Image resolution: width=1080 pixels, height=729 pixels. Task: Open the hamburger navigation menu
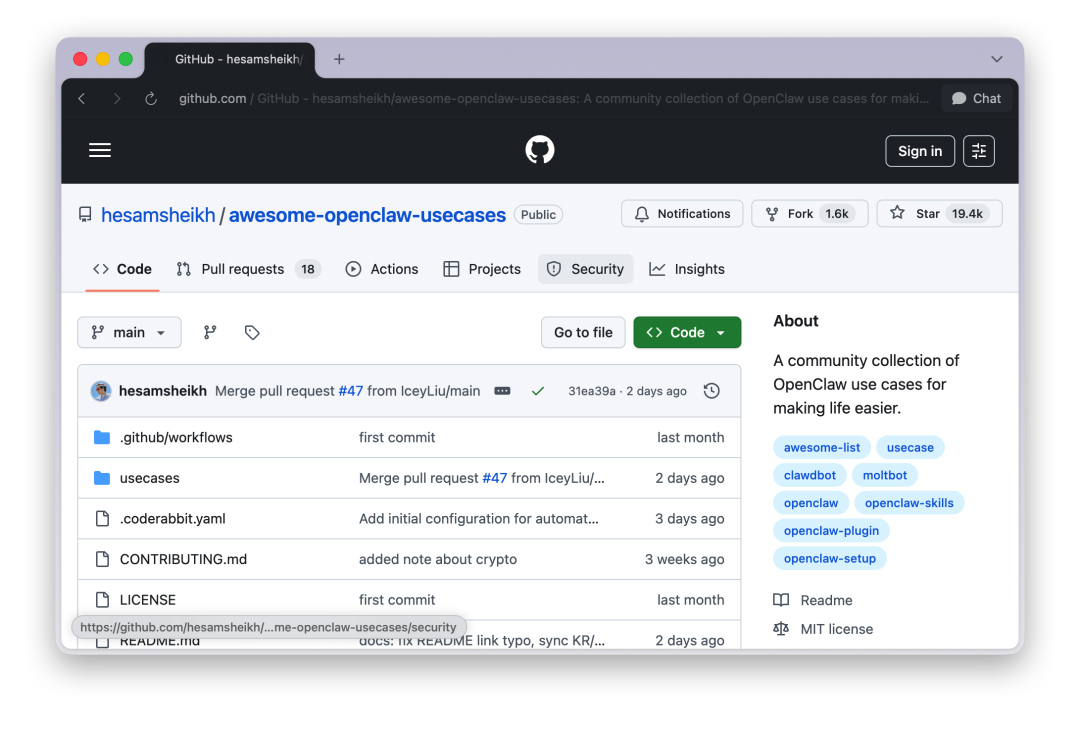100,150
